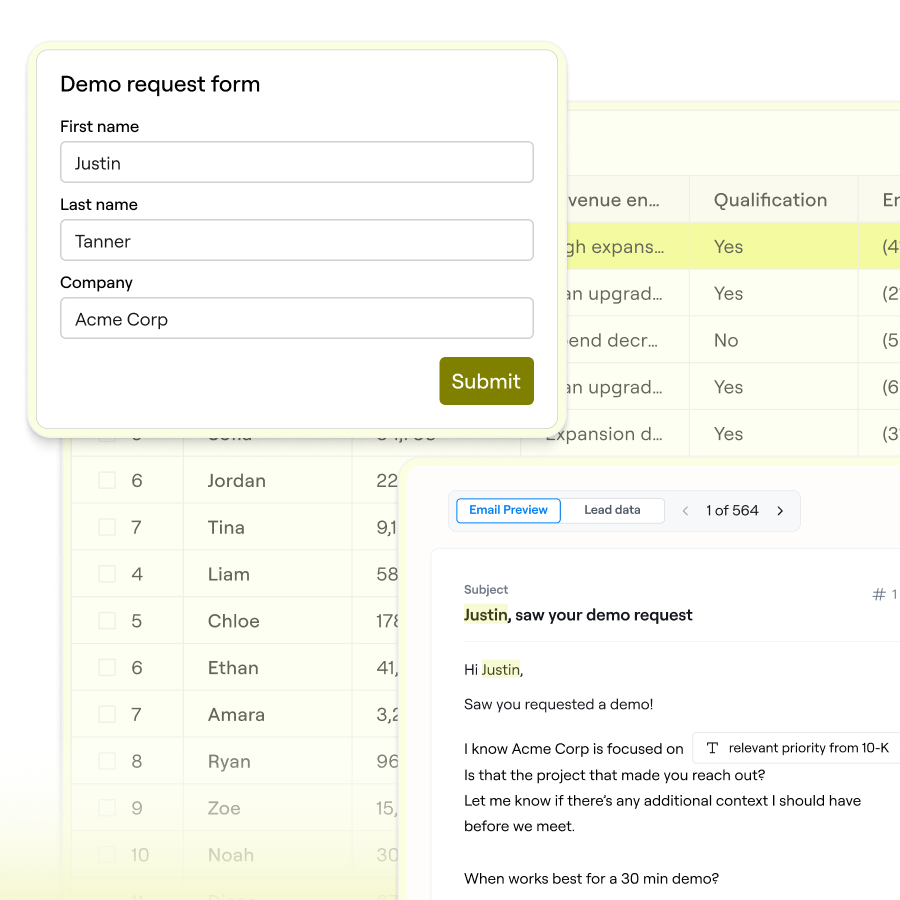Image resolution: width=900 pixels, height=900 pixels.
Task: Click the 'xpansion d…' table cell
Action: 604,434
